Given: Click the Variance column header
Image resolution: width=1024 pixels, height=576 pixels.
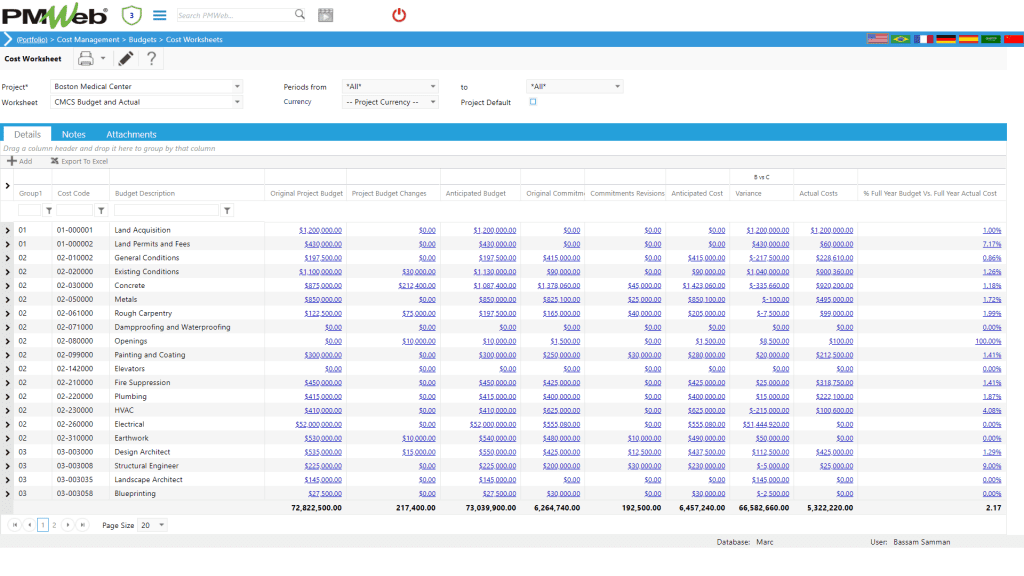Looking at the screenshot, I should [x=748, y=193].
